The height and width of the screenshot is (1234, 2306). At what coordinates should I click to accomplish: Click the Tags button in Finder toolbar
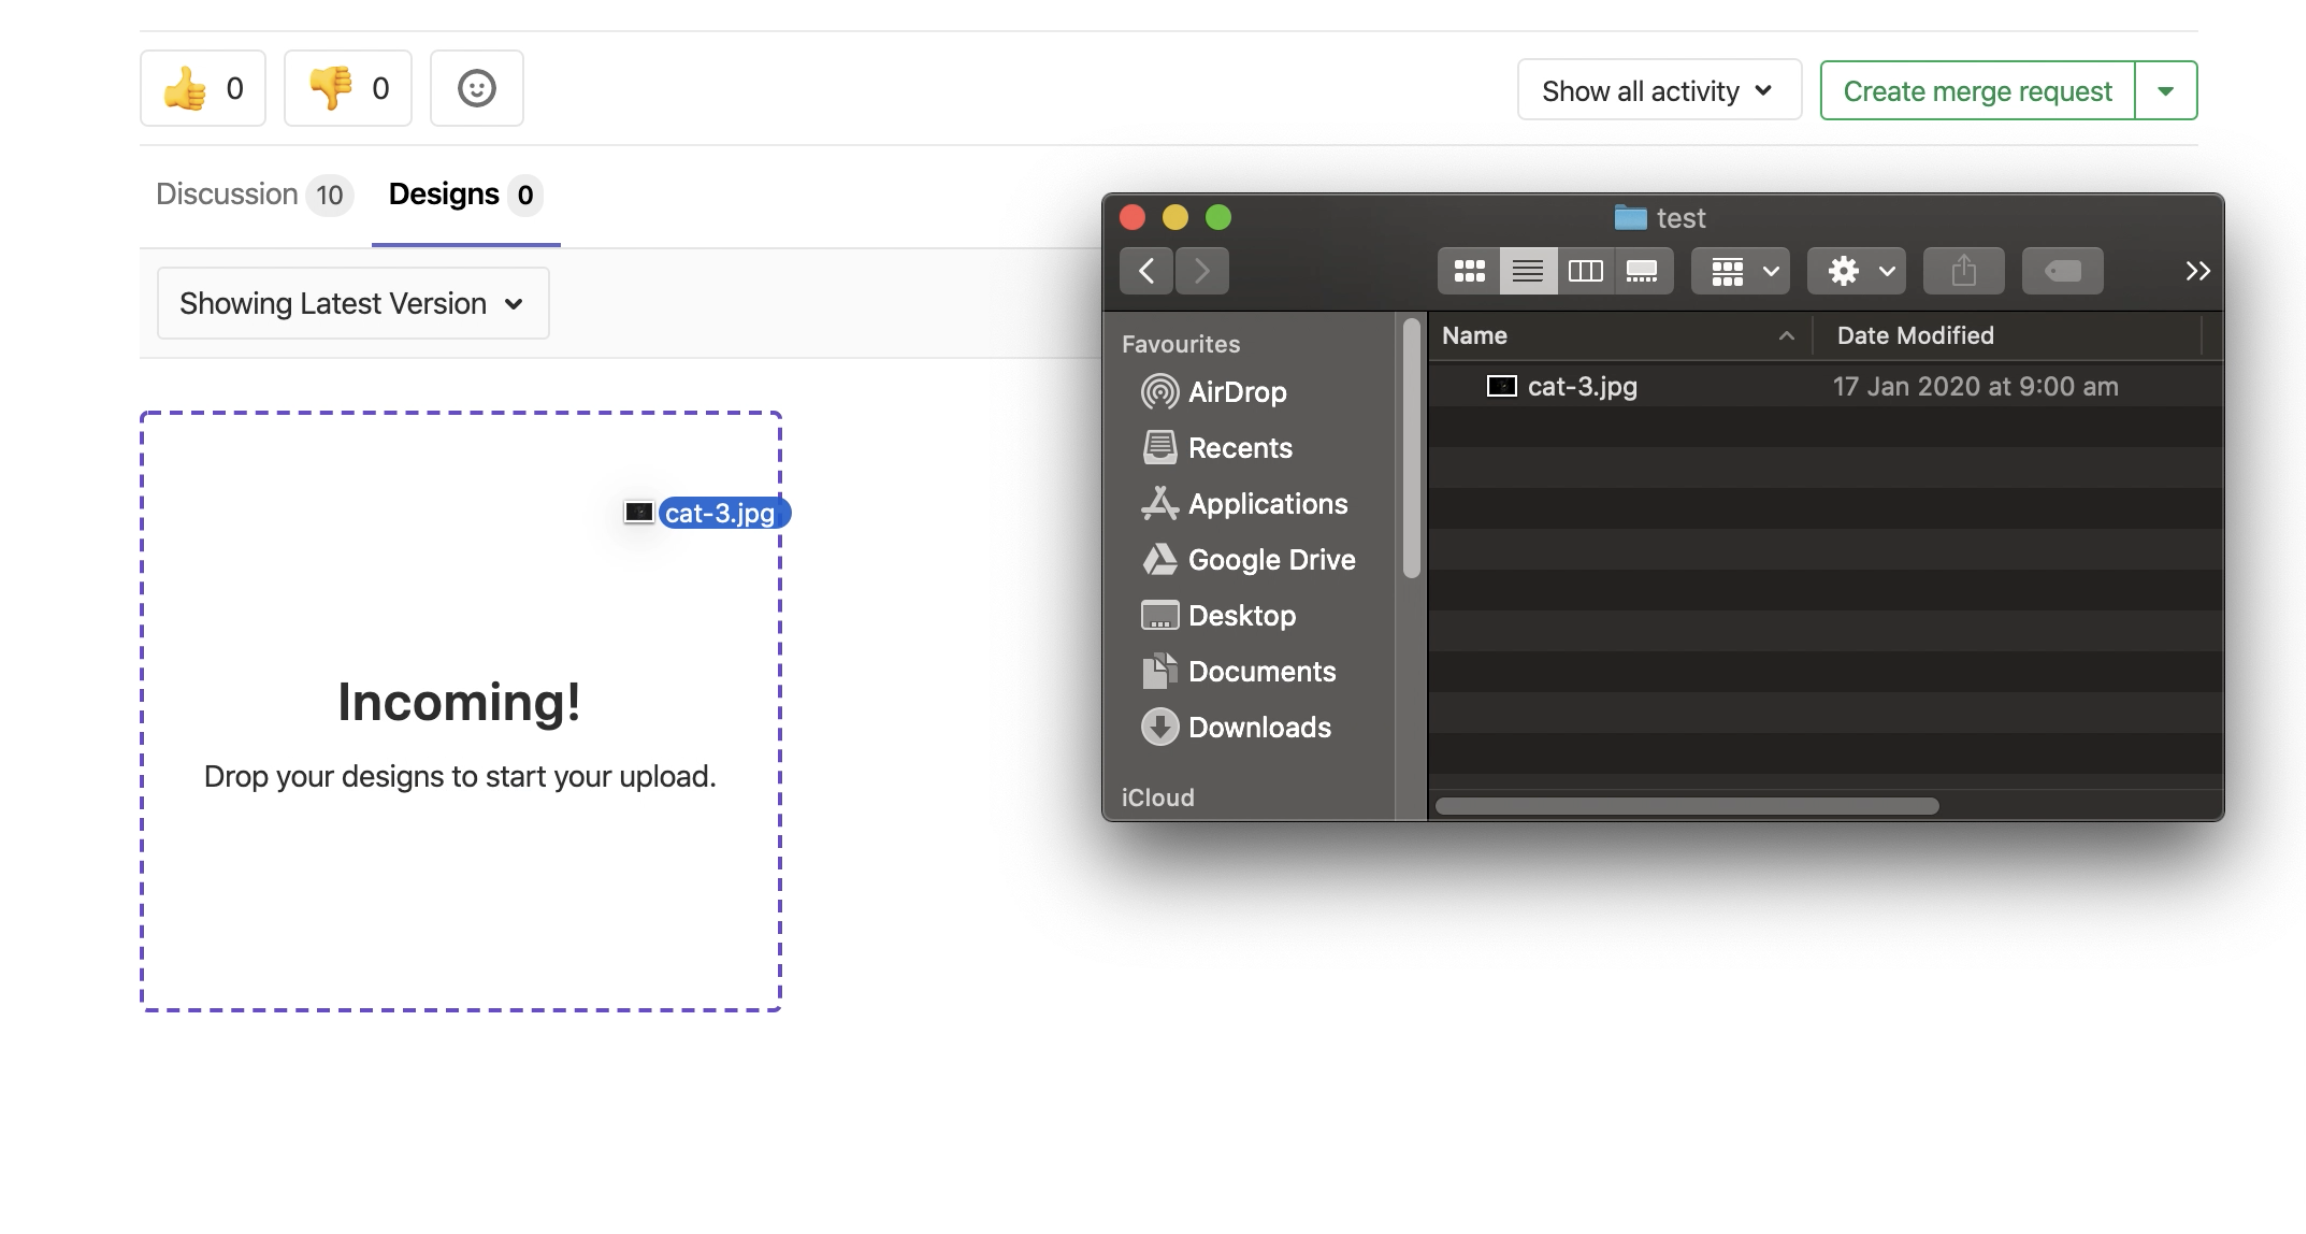pyautogui.click(x=2062, y=270)
